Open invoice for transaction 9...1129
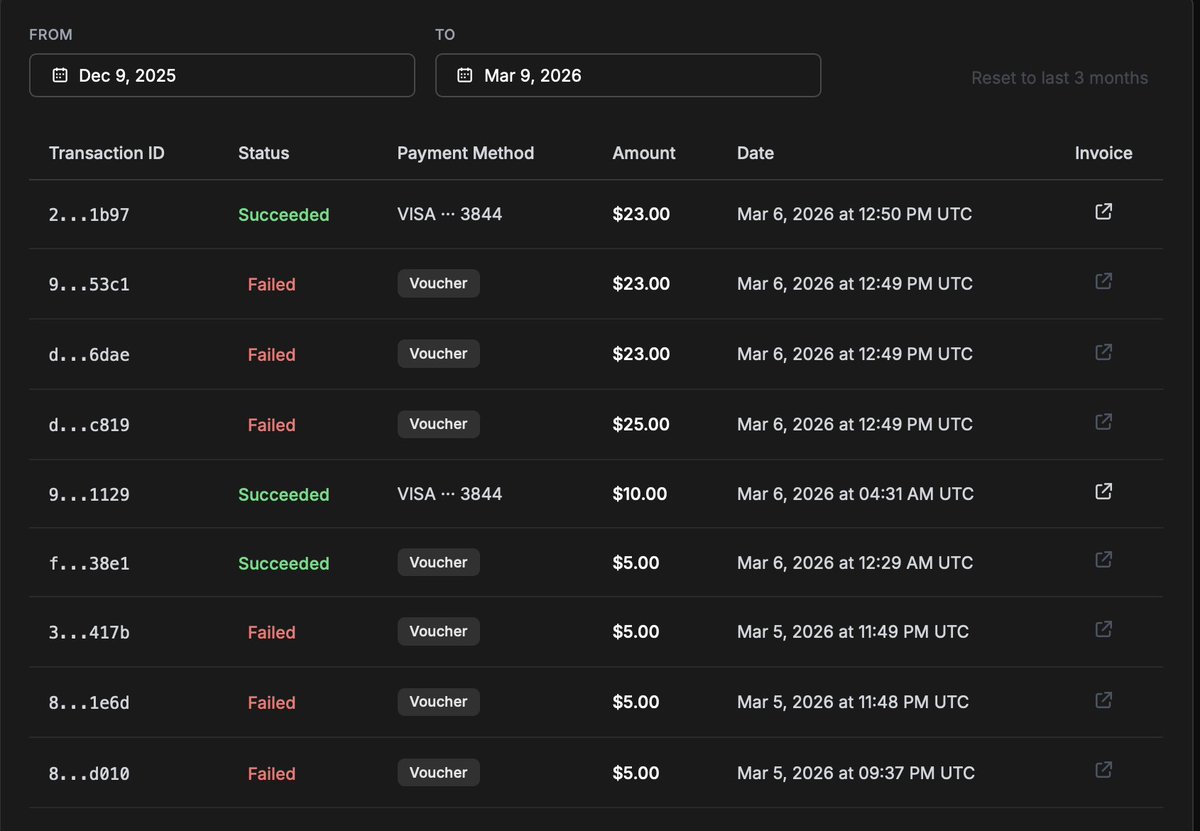Screen dimensions: 1200x831 pos(1104,492)
